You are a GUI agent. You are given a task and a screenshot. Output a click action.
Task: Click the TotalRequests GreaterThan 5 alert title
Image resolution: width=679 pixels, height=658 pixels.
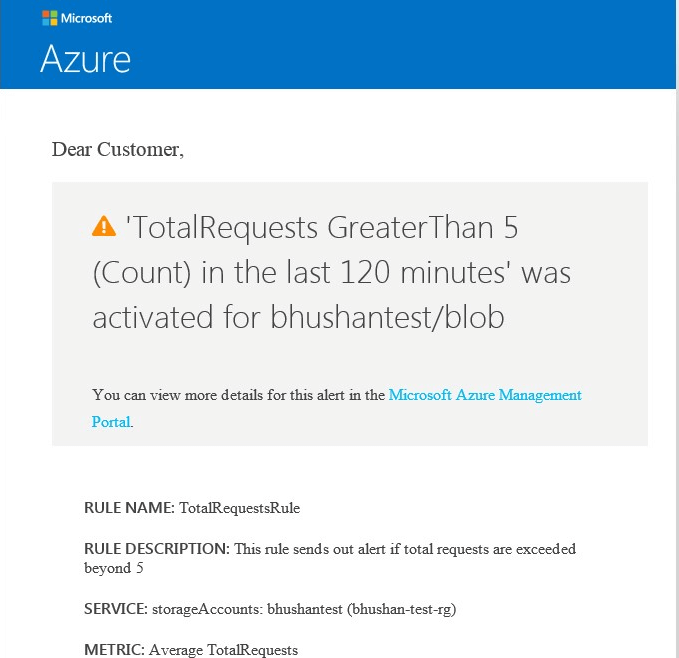(331, 272)
